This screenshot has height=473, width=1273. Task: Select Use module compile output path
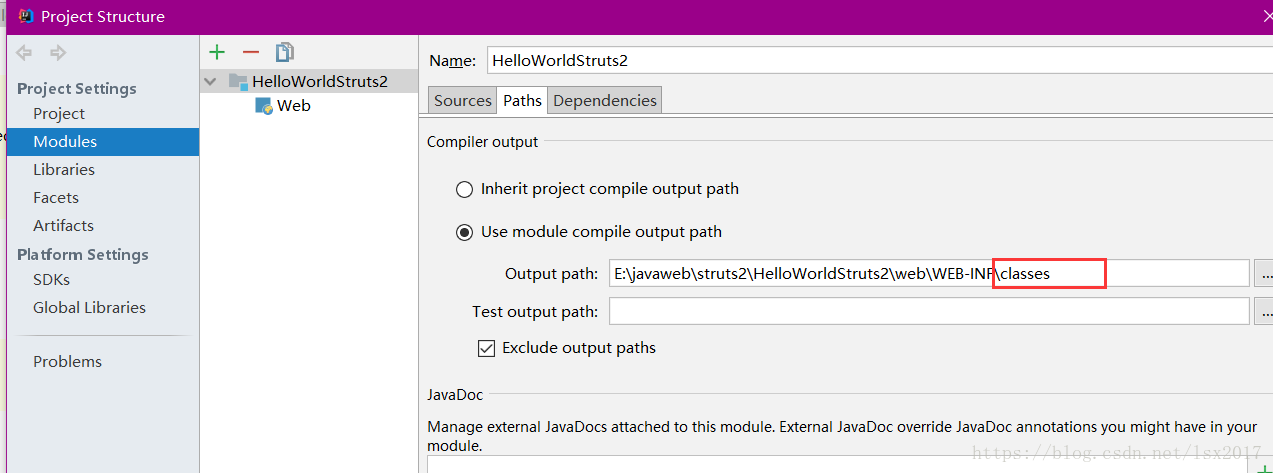(589, 232)
